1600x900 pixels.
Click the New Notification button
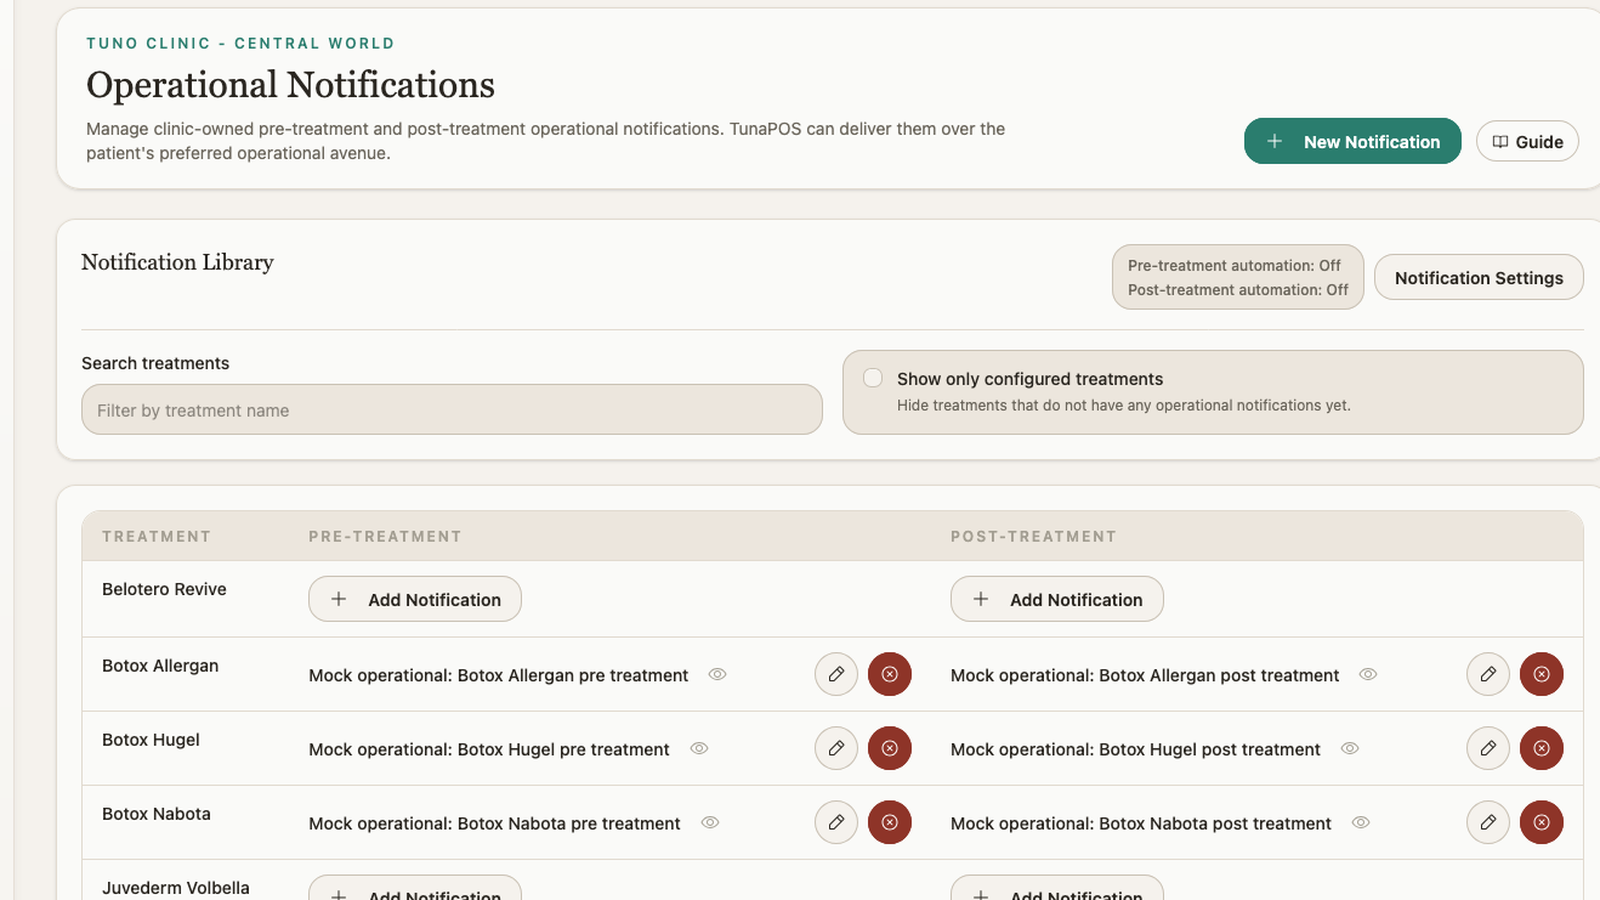pos(1352,141)
